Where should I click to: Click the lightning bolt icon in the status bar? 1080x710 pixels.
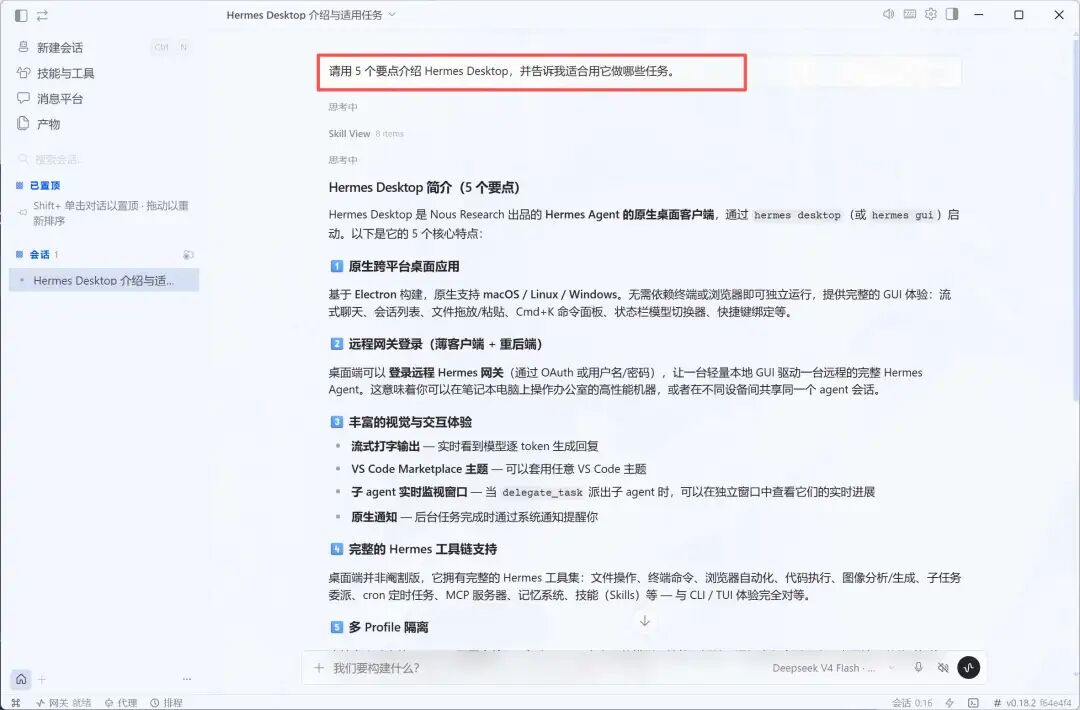tap(950, 702)
